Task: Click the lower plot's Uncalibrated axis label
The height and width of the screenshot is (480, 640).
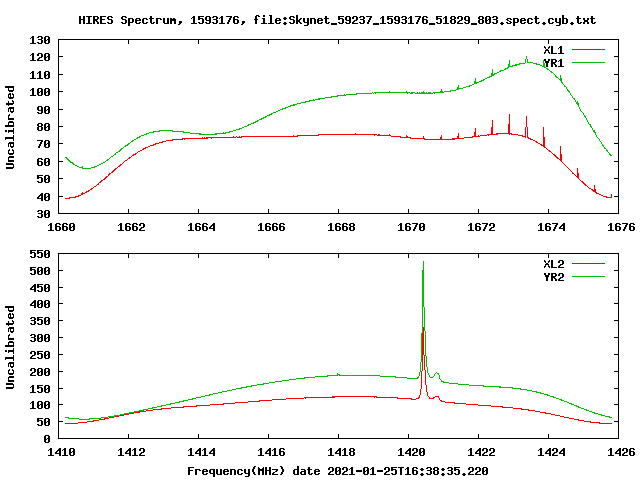Action: point(10,347)
